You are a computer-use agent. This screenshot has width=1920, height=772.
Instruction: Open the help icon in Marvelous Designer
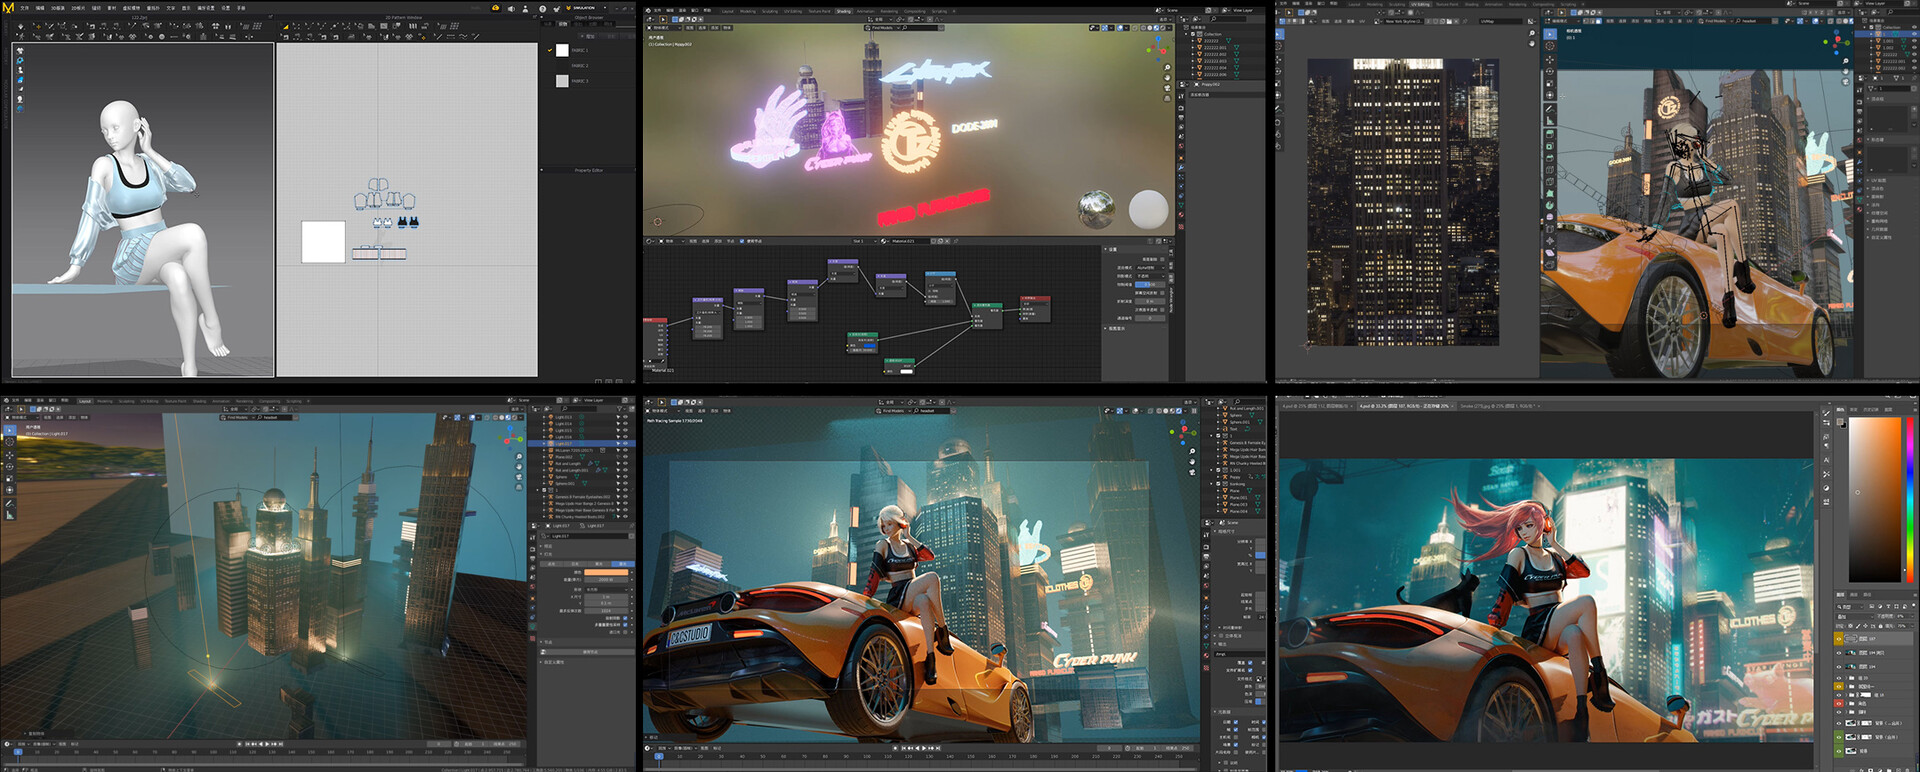point(543,8)
